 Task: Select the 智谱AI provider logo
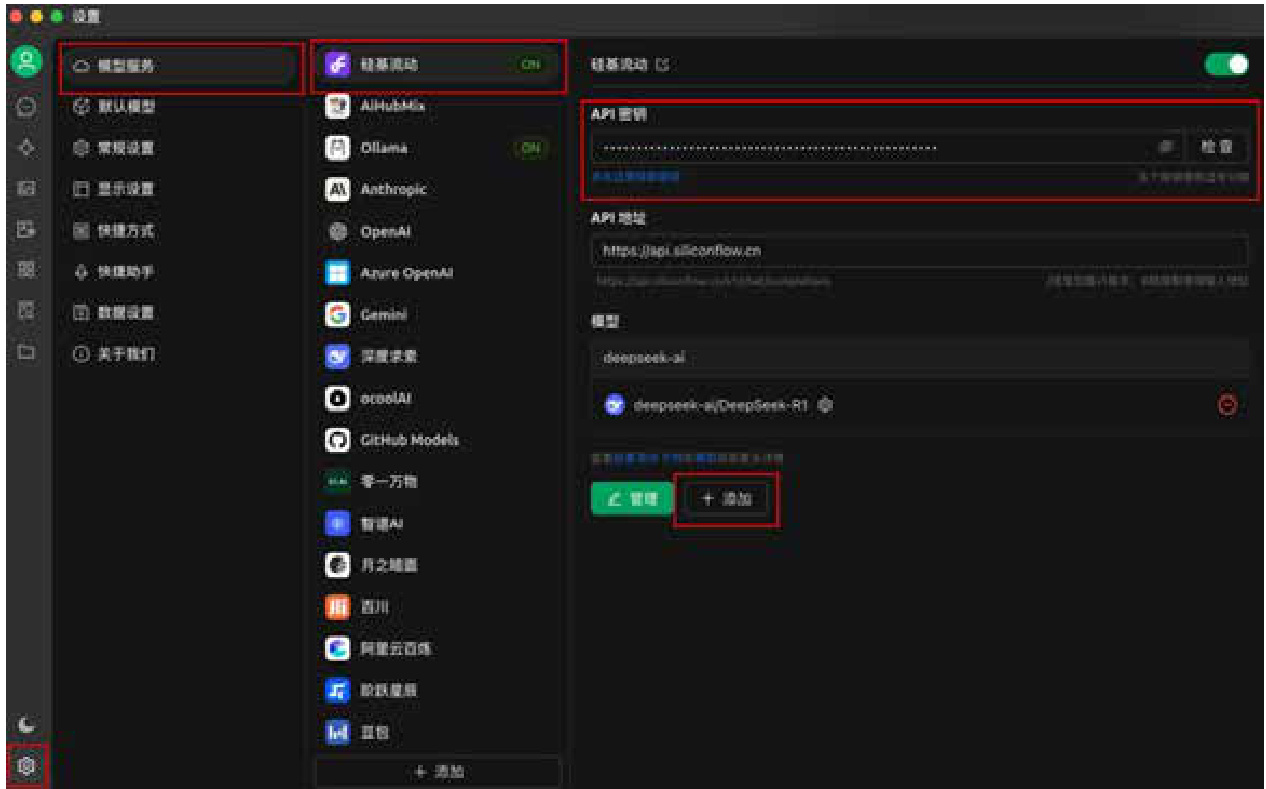(338, 523)
